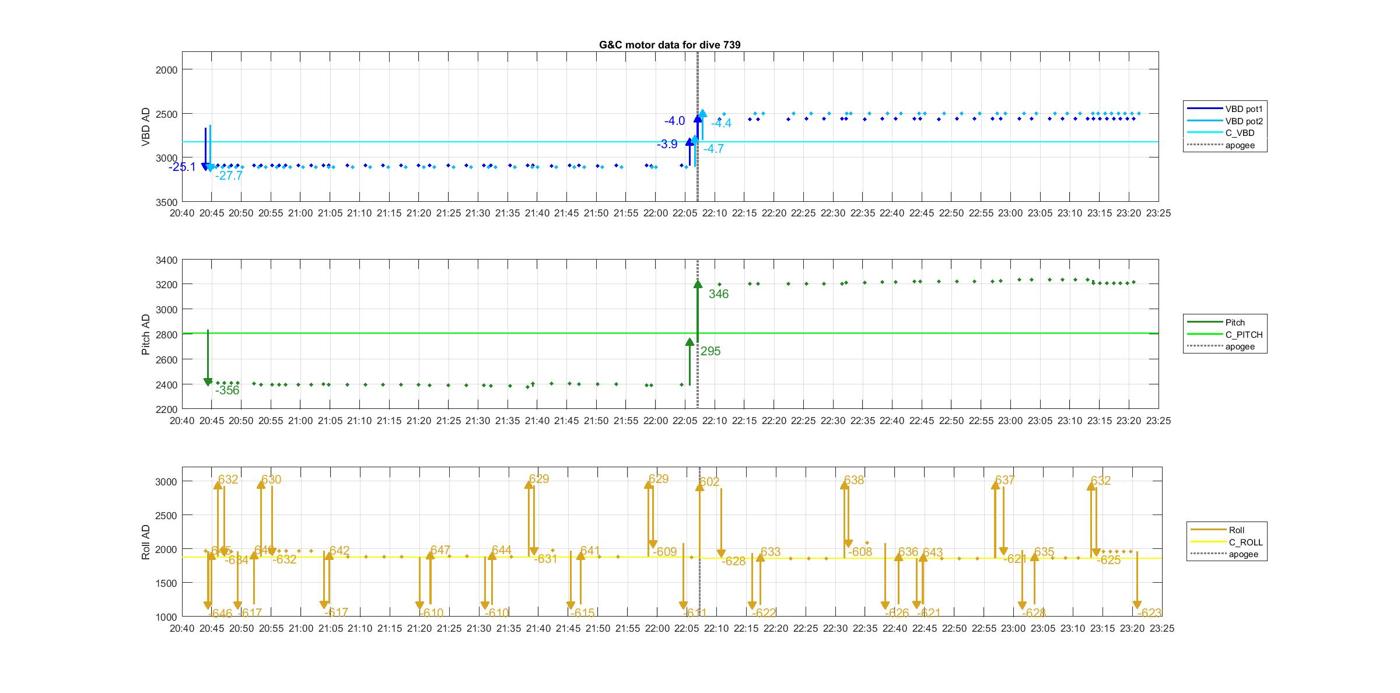Screen dimensions: 1400x693
Task: Click the '644' roll annotation
Action: [x=501, y=551]
